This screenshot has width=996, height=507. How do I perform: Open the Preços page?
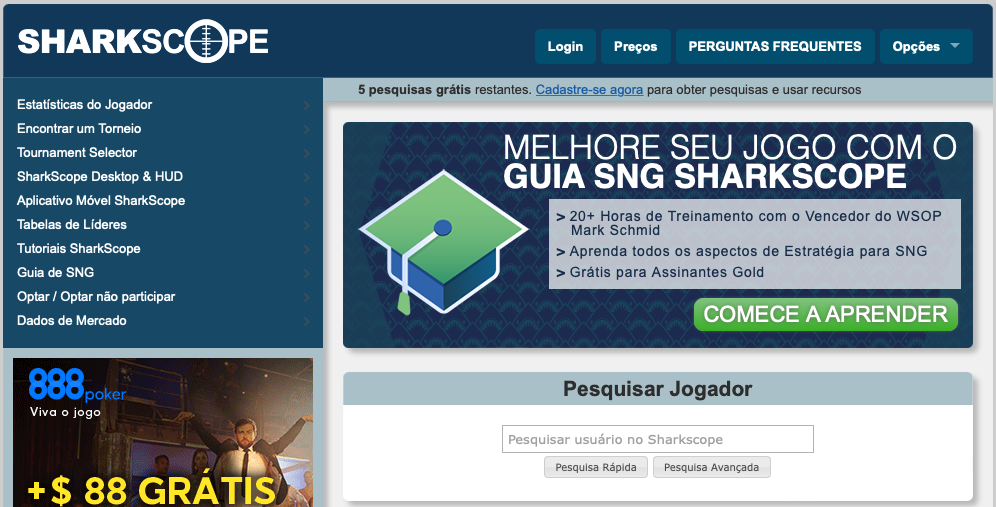tap(636, 46)
